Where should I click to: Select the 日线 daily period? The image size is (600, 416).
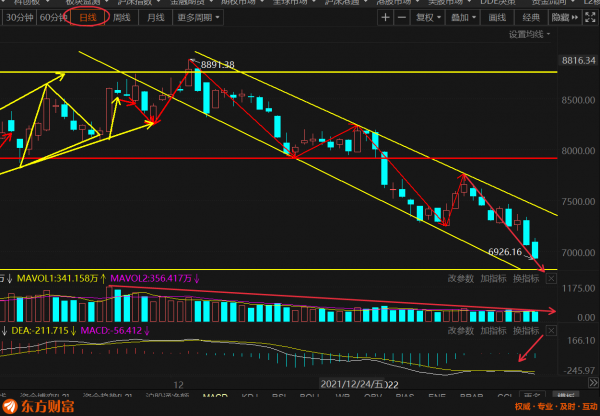coord(90,18)
